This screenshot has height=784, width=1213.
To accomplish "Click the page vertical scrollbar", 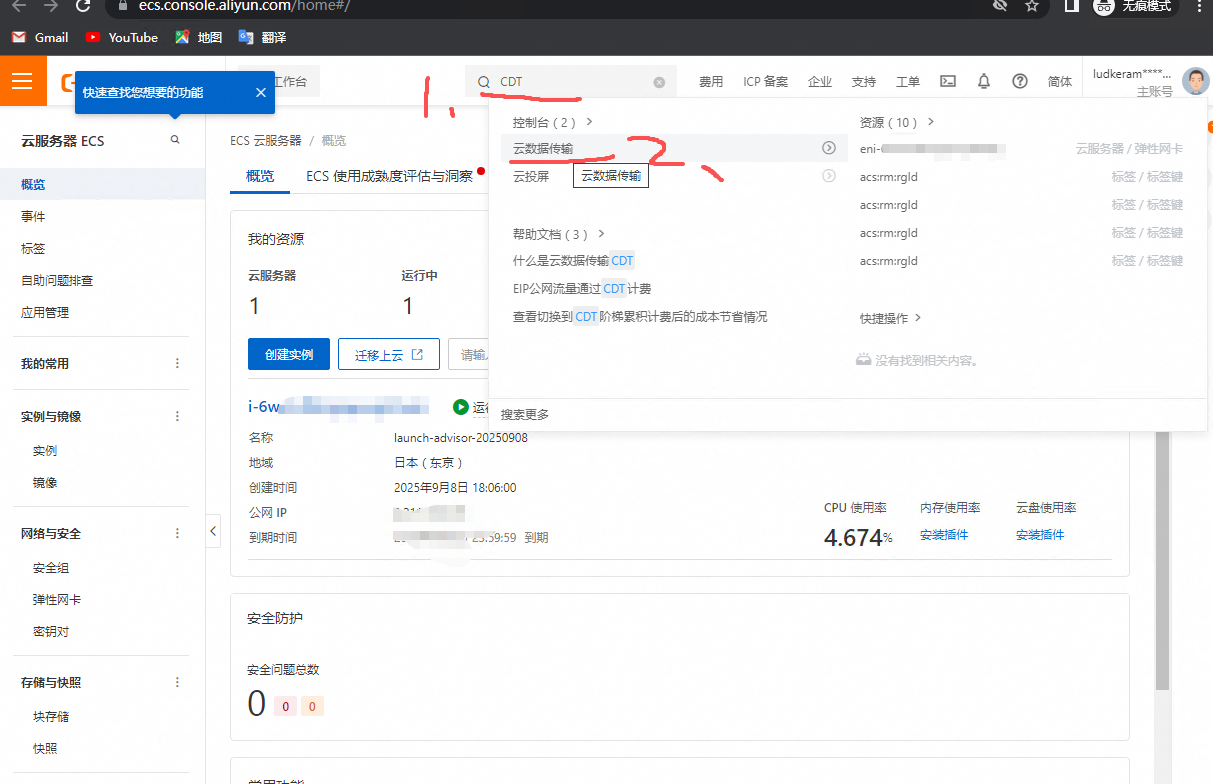I will pyautogui.click(x=1162, y=560).
